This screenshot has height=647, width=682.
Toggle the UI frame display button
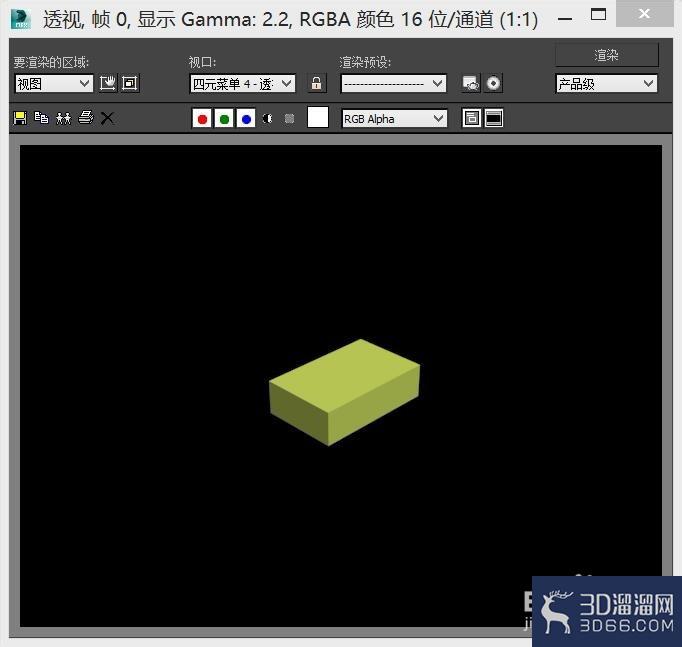tap(494, 118)
